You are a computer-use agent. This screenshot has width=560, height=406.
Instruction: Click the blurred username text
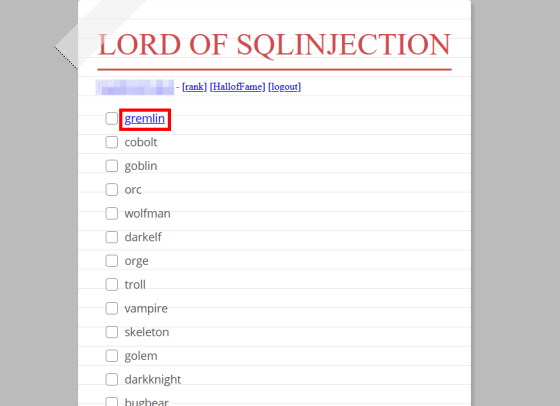coord(135,87)
